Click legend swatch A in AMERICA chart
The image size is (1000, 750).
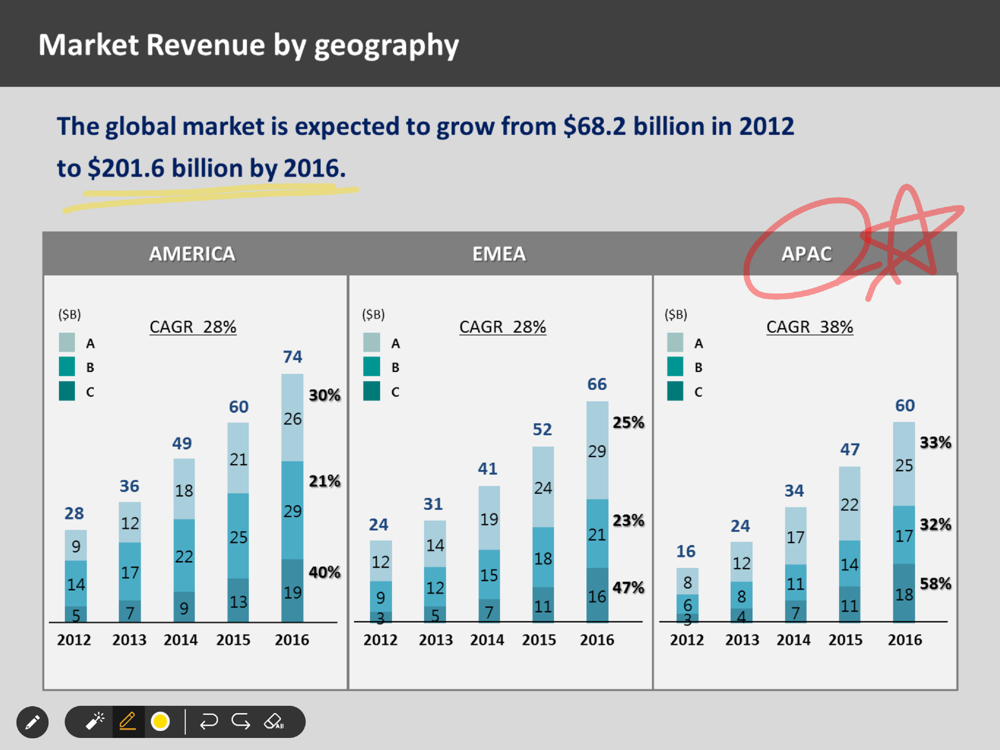tap(67, 342)
